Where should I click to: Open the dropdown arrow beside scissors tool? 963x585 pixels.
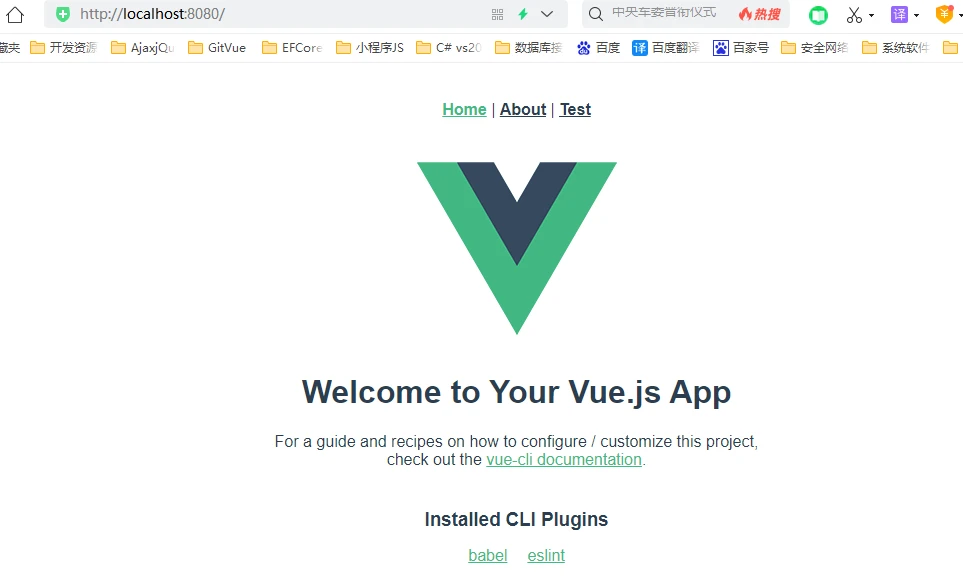click(x=871, y=15)
